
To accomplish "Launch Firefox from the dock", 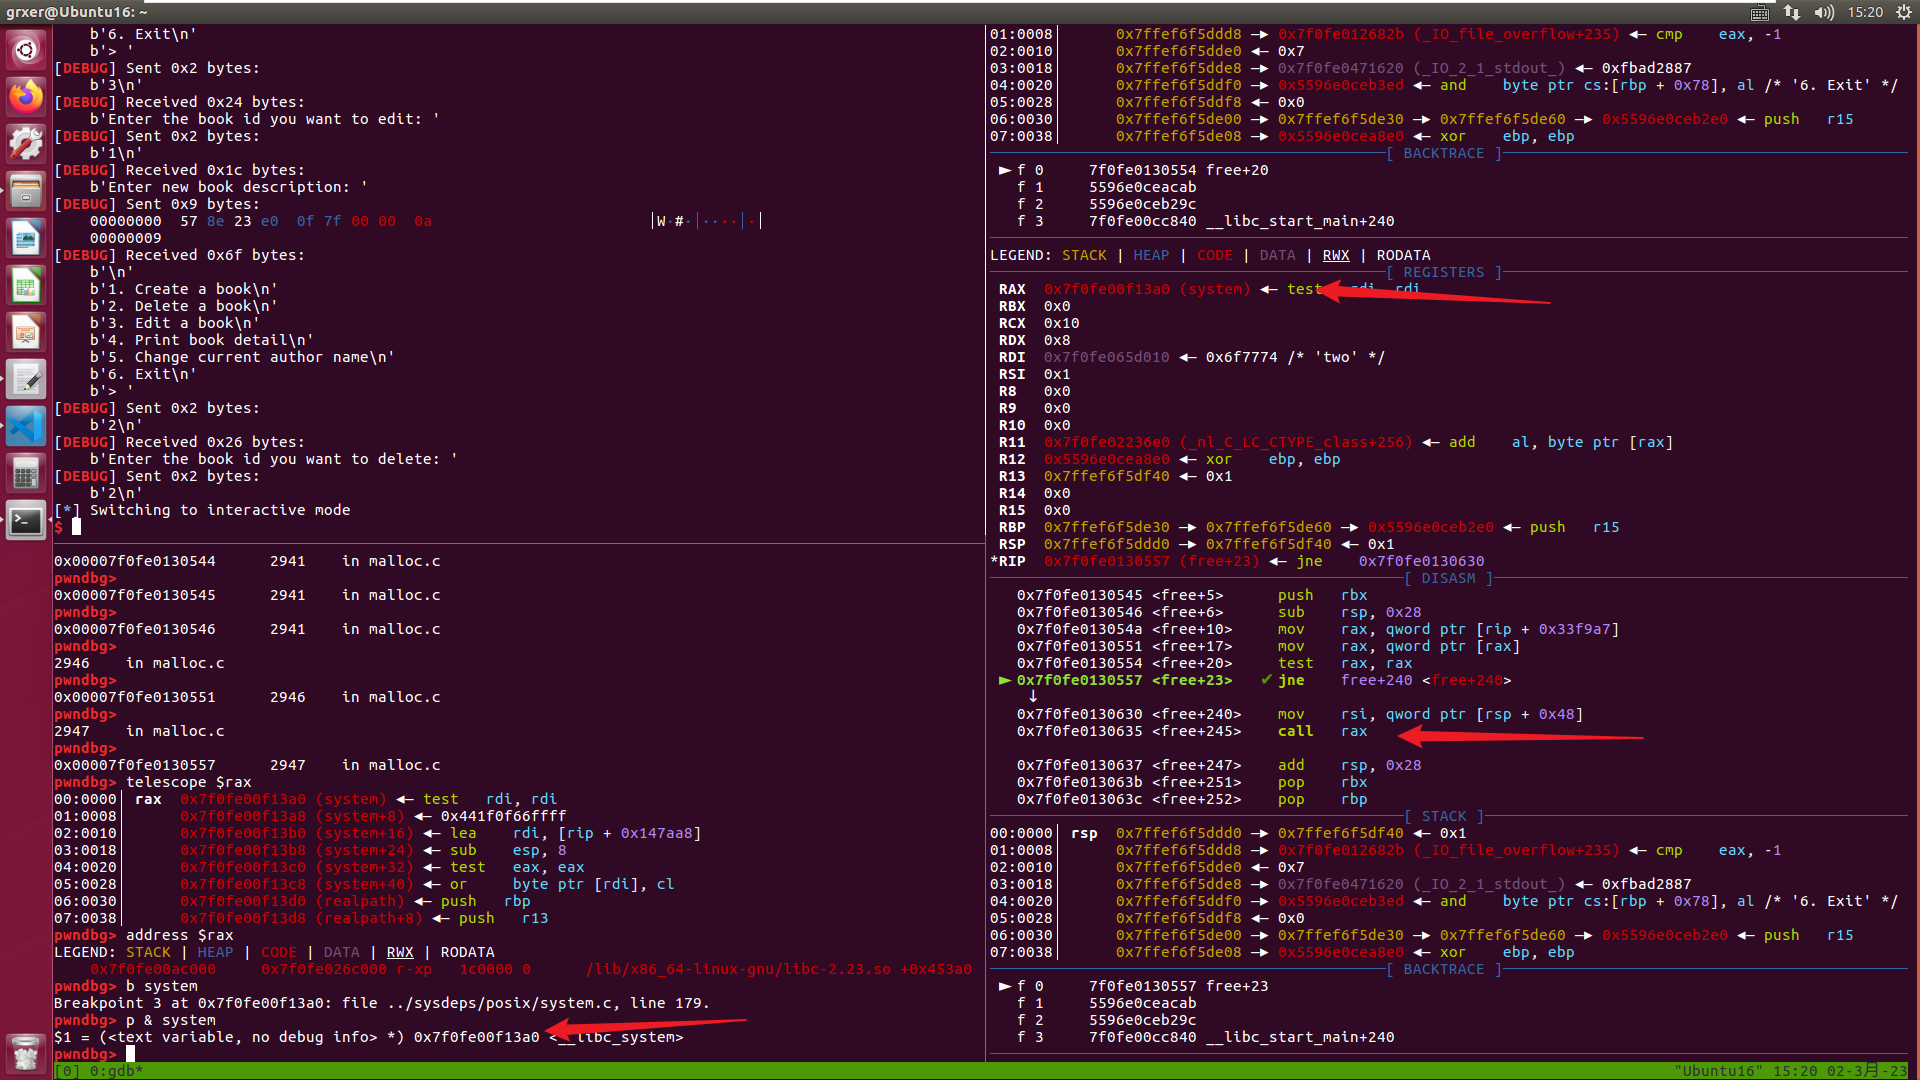I will 26,96.
